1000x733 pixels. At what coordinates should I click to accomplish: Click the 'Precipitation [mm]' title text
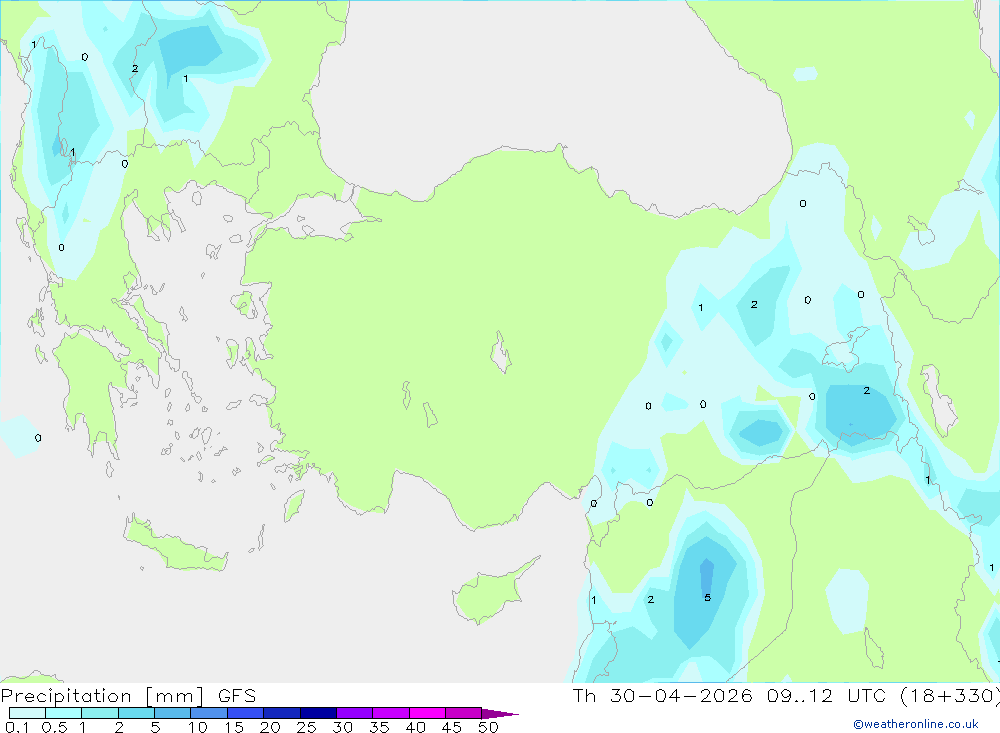click(x=102, y=696)
